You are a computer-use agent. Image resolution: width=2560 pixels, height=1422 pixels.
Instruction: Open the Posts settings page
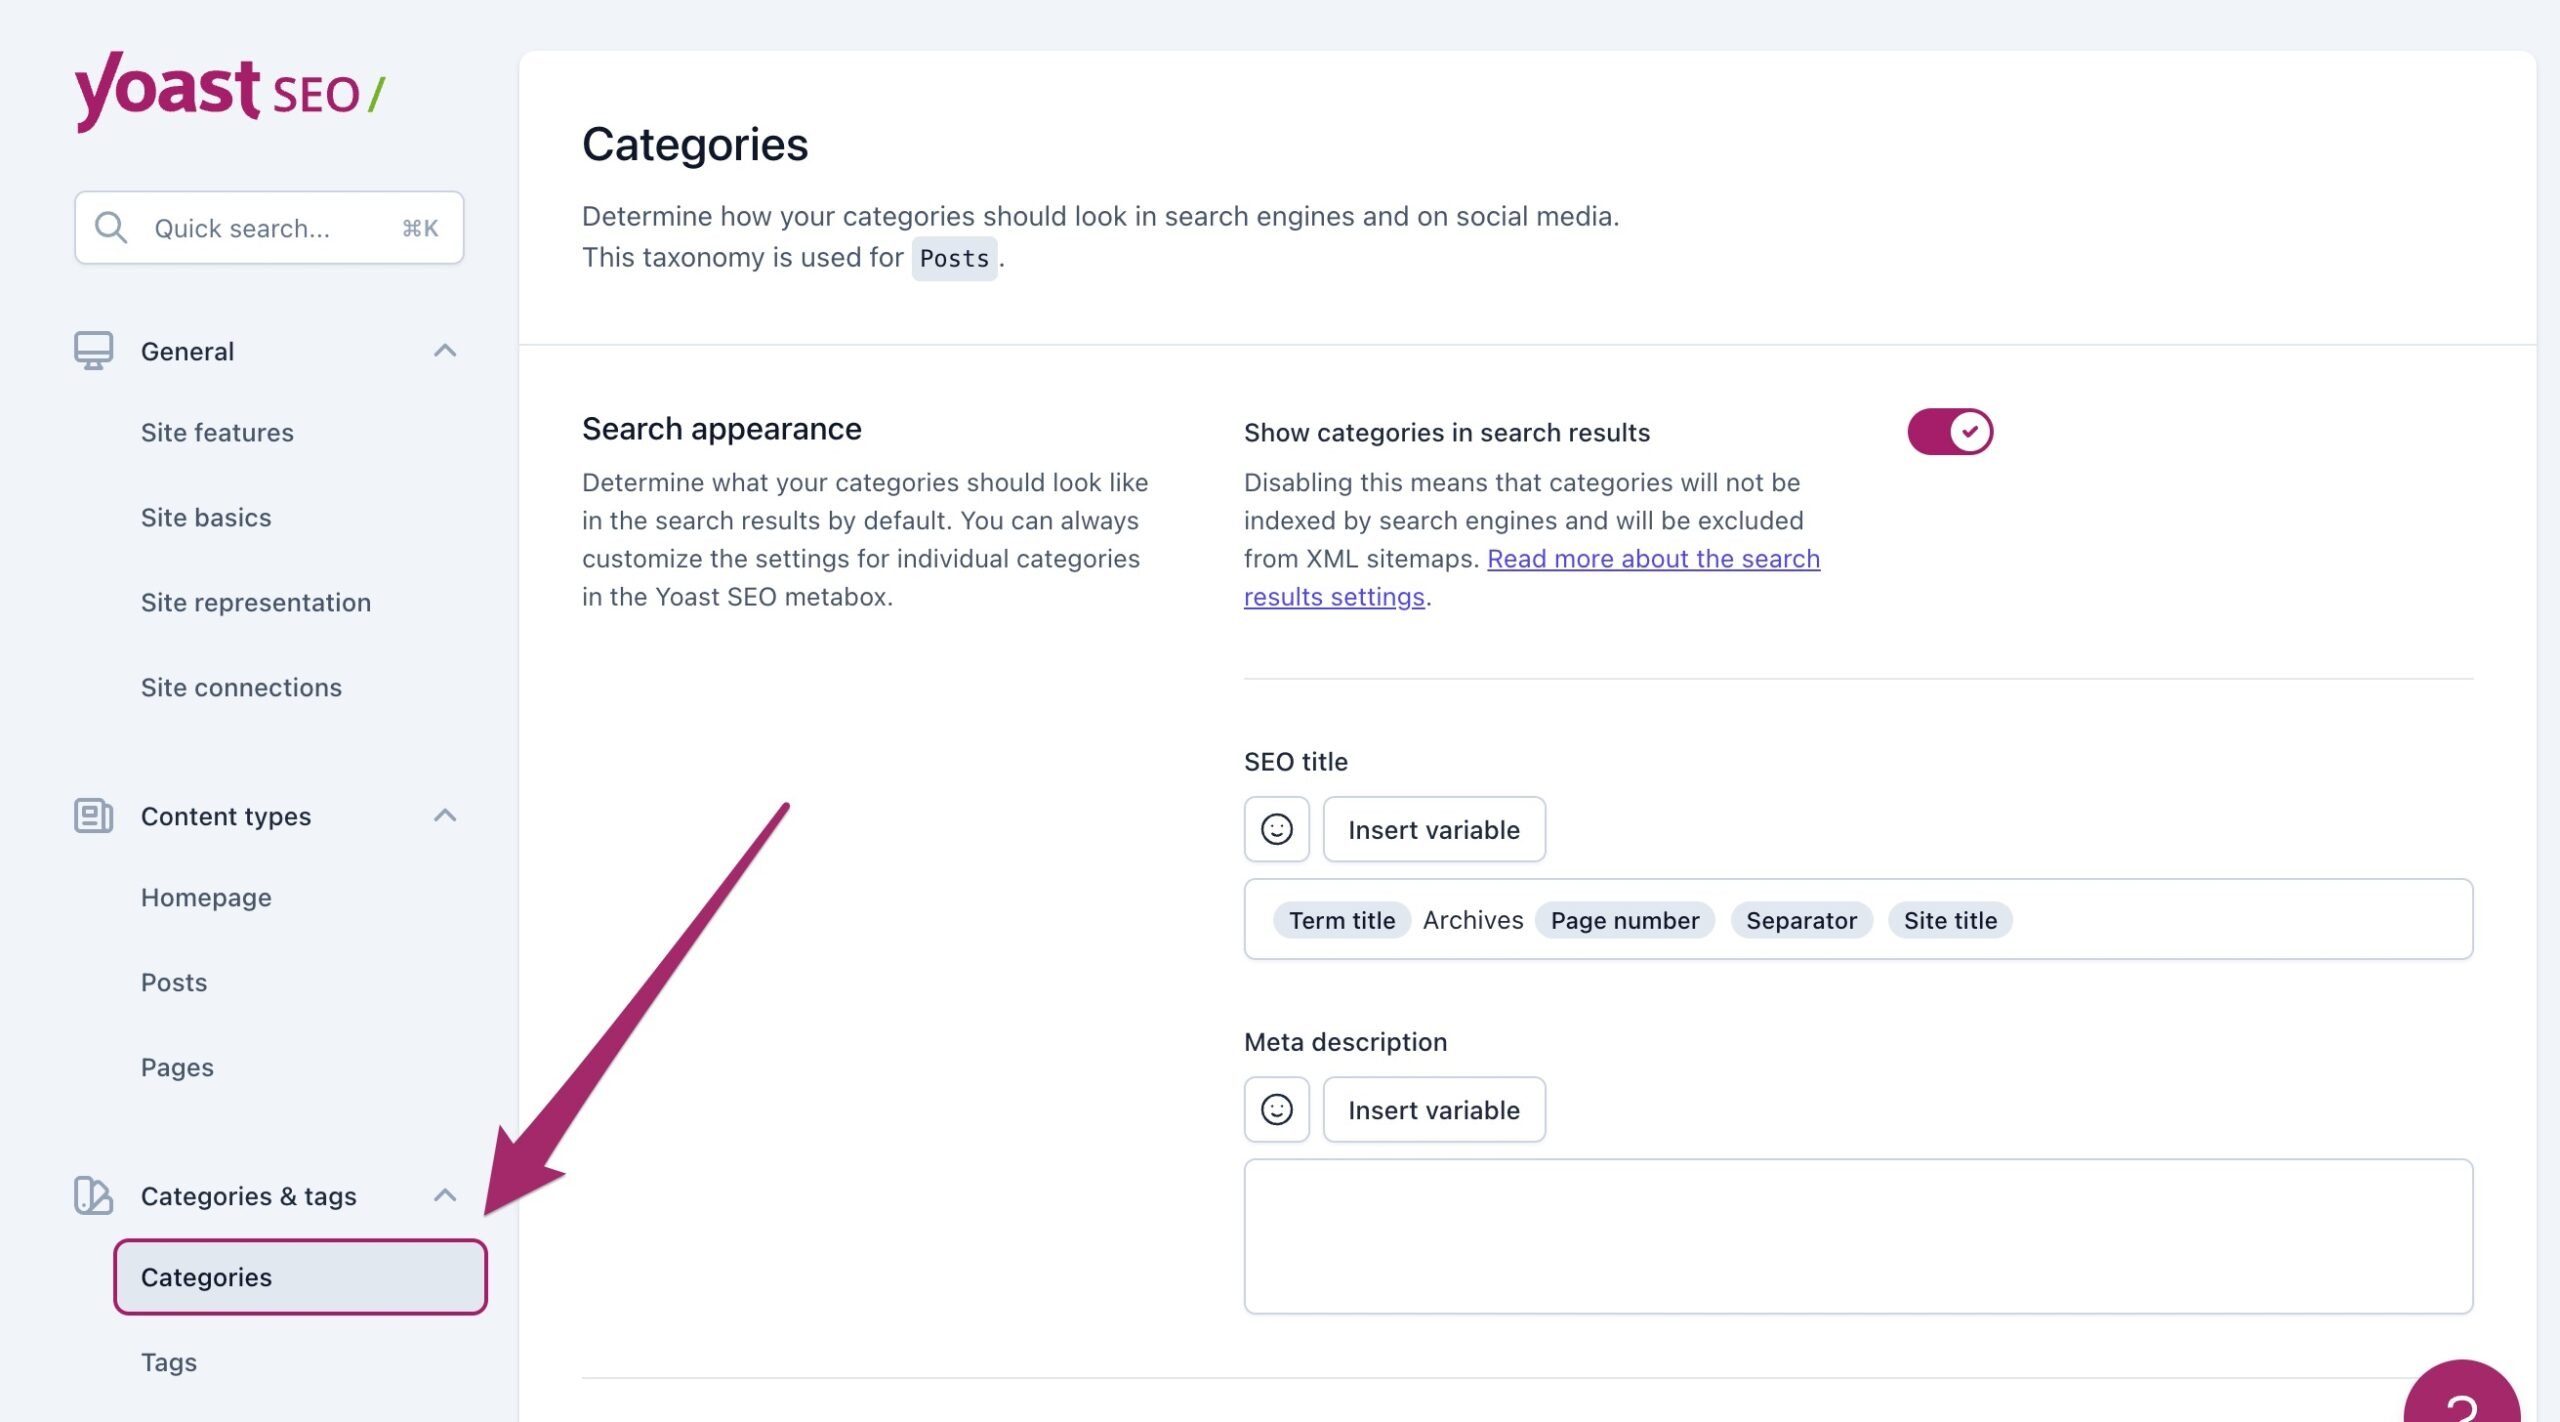(173, 981)
